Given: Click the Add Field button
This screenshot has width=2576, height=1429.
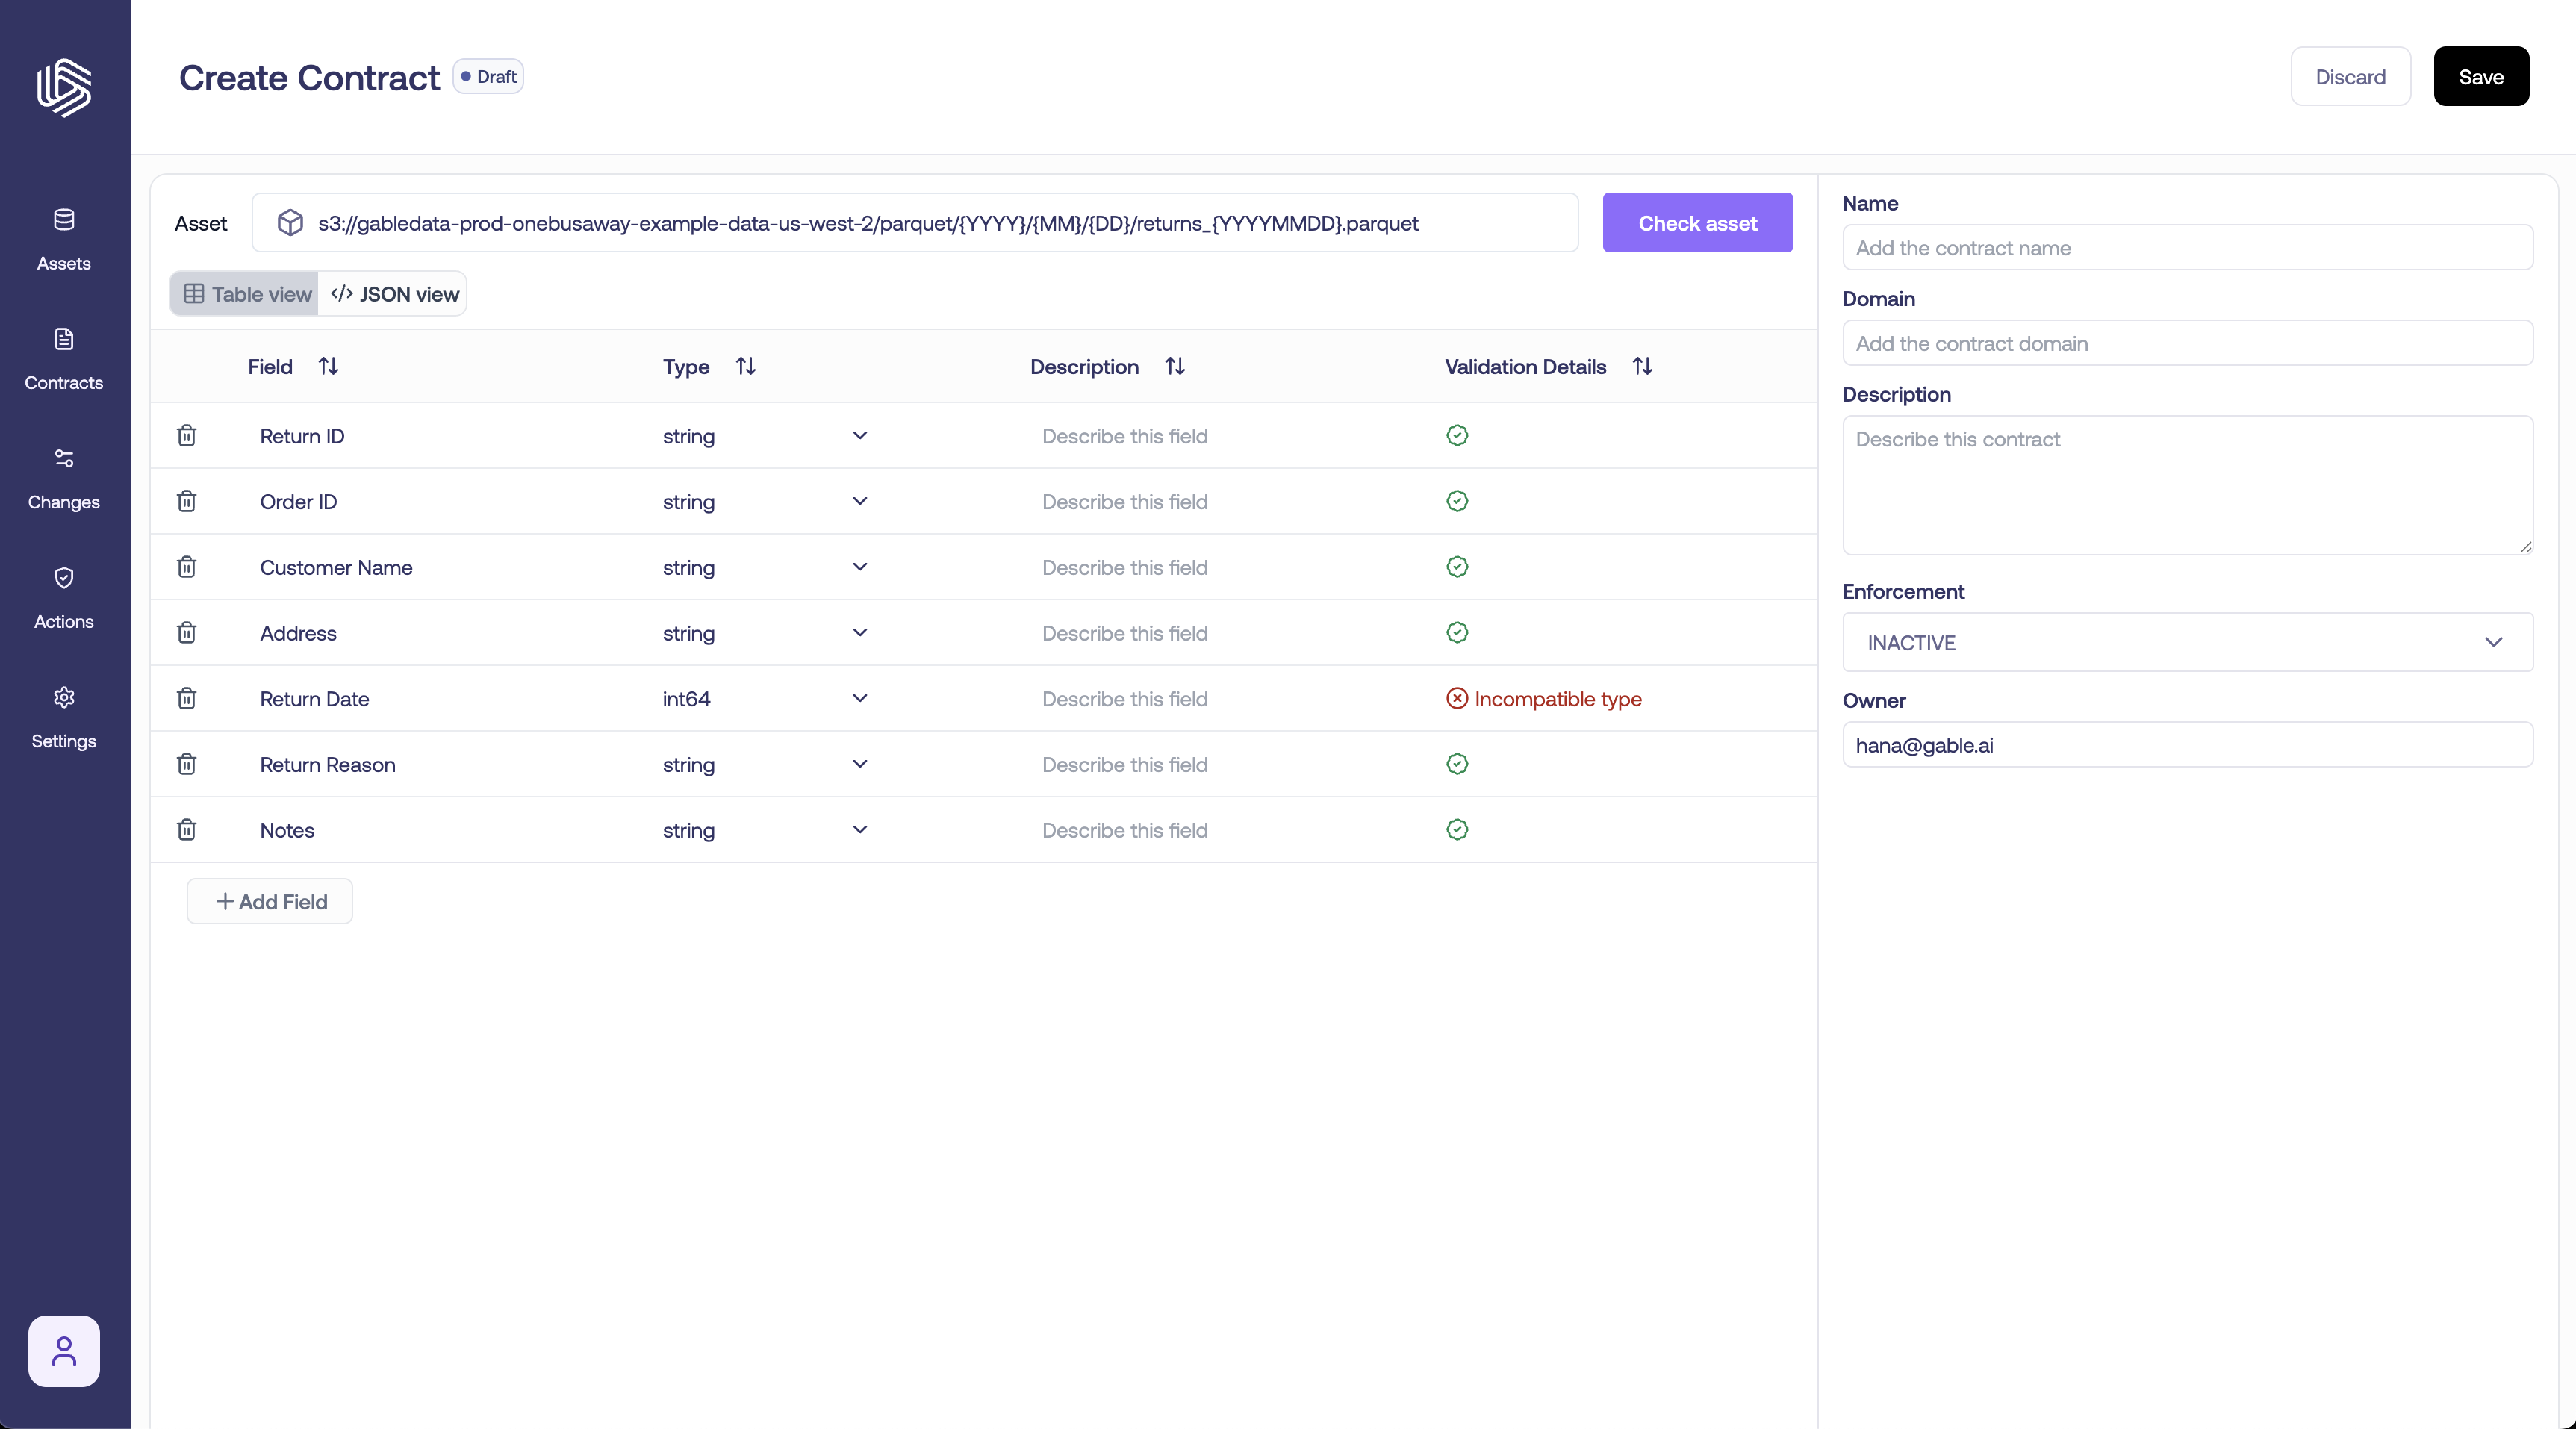Looking at the screenshot, I should (x=270, y=901).
